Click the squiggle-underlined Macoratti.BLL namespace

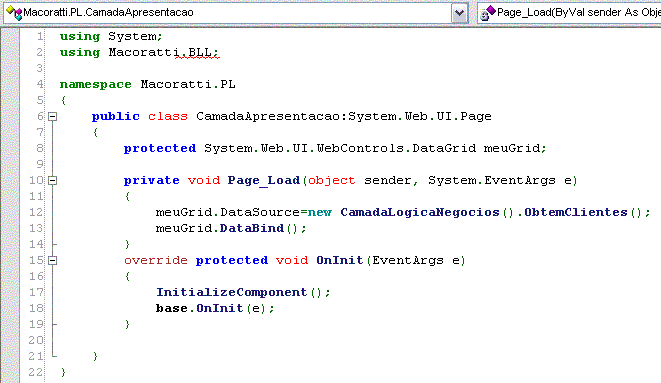(x=164, y=52)
